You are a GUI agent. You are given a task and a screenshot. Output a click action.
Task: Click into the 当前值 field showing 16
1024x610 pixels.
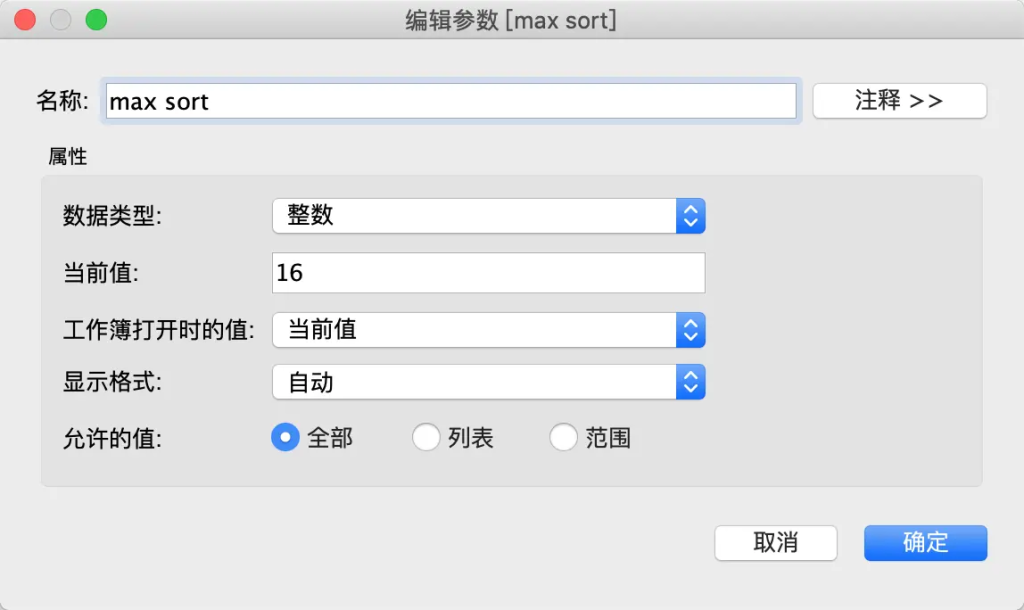pyautogui.click(x=488, y=273)
